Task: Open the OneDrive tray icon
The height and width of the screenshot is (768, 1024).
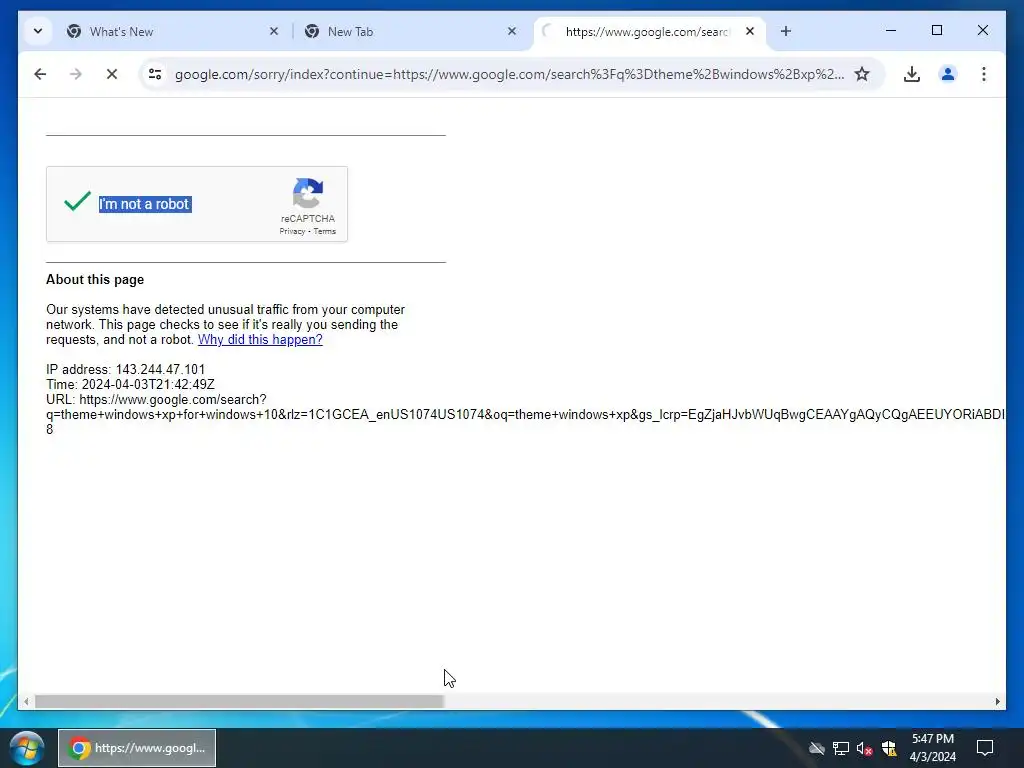Action: [816, 748]
